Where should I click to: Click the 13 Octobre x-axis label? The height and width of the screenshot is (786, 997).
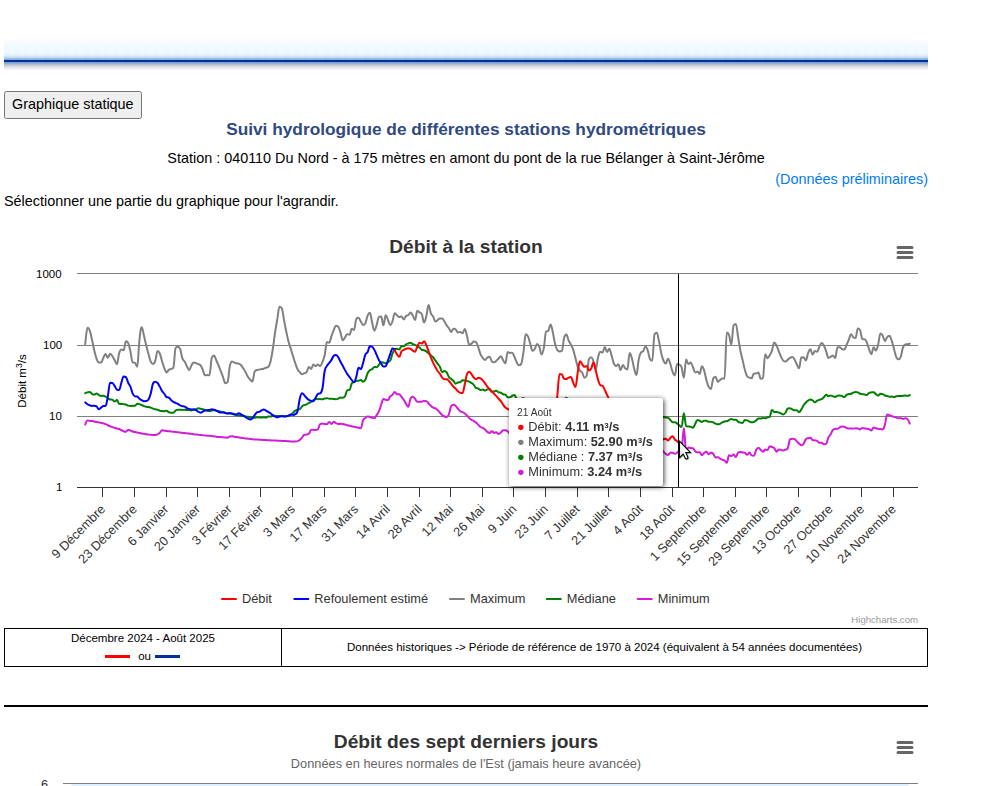tap(777, 529)
